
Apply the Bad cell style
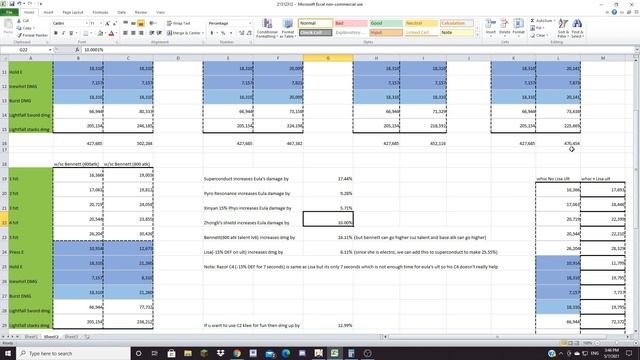pos(351,23)
